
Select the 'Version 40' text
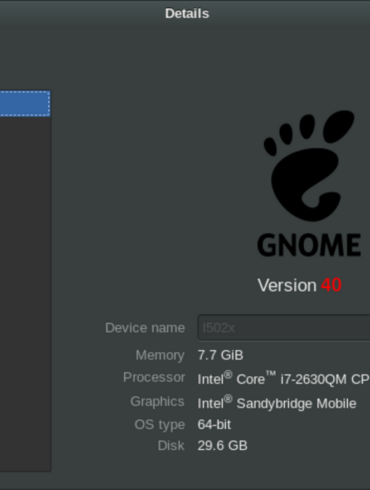(x=299, y=285)
